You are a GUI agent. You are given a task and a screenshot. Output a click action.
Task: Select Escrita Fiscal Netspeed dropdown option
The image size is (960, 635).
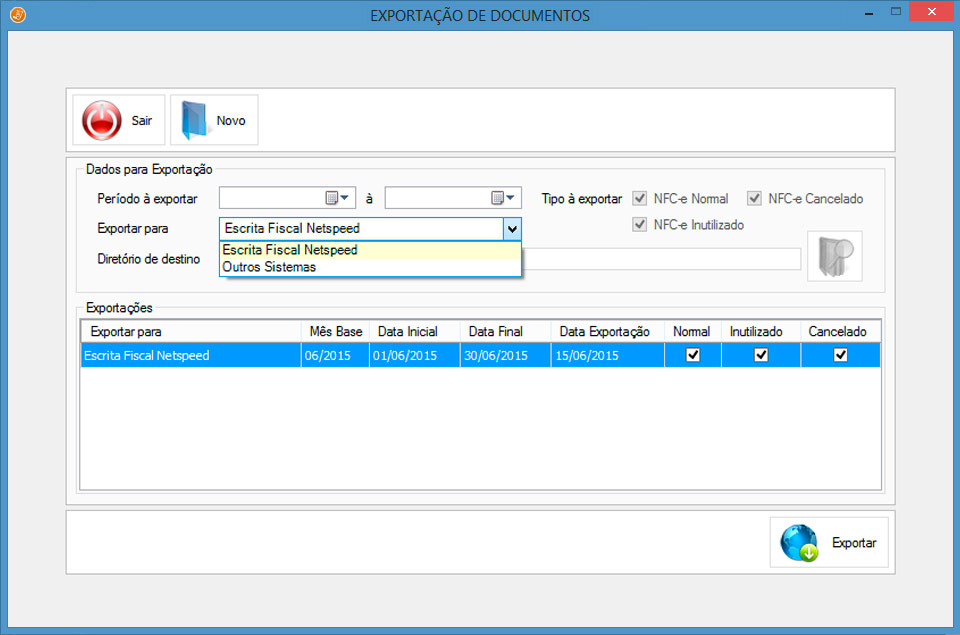pyautogui.click(x=370, y=250)
